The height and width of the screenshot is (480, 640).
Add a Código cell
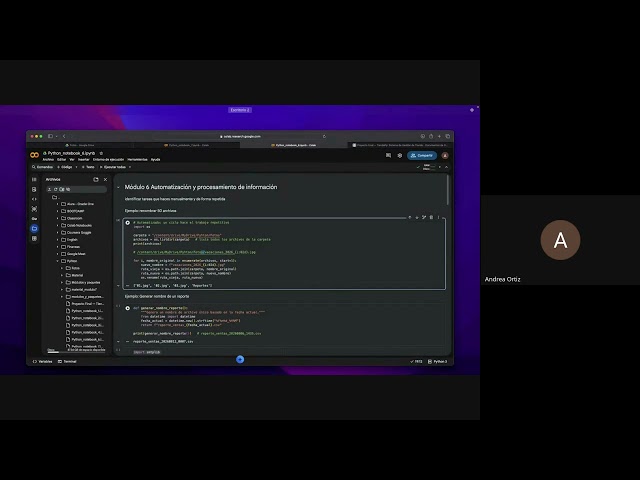[65, 167]
